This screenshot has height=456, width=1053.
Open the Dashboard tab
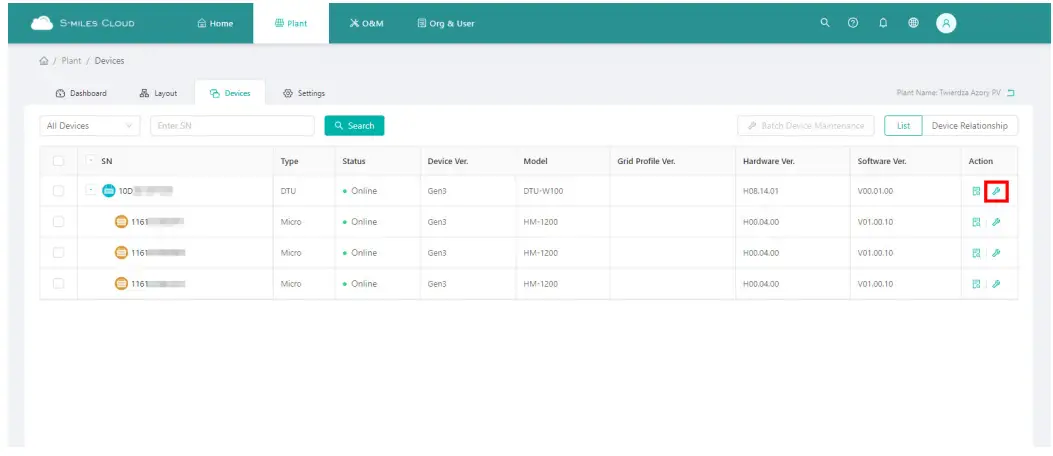pos(81,93)
